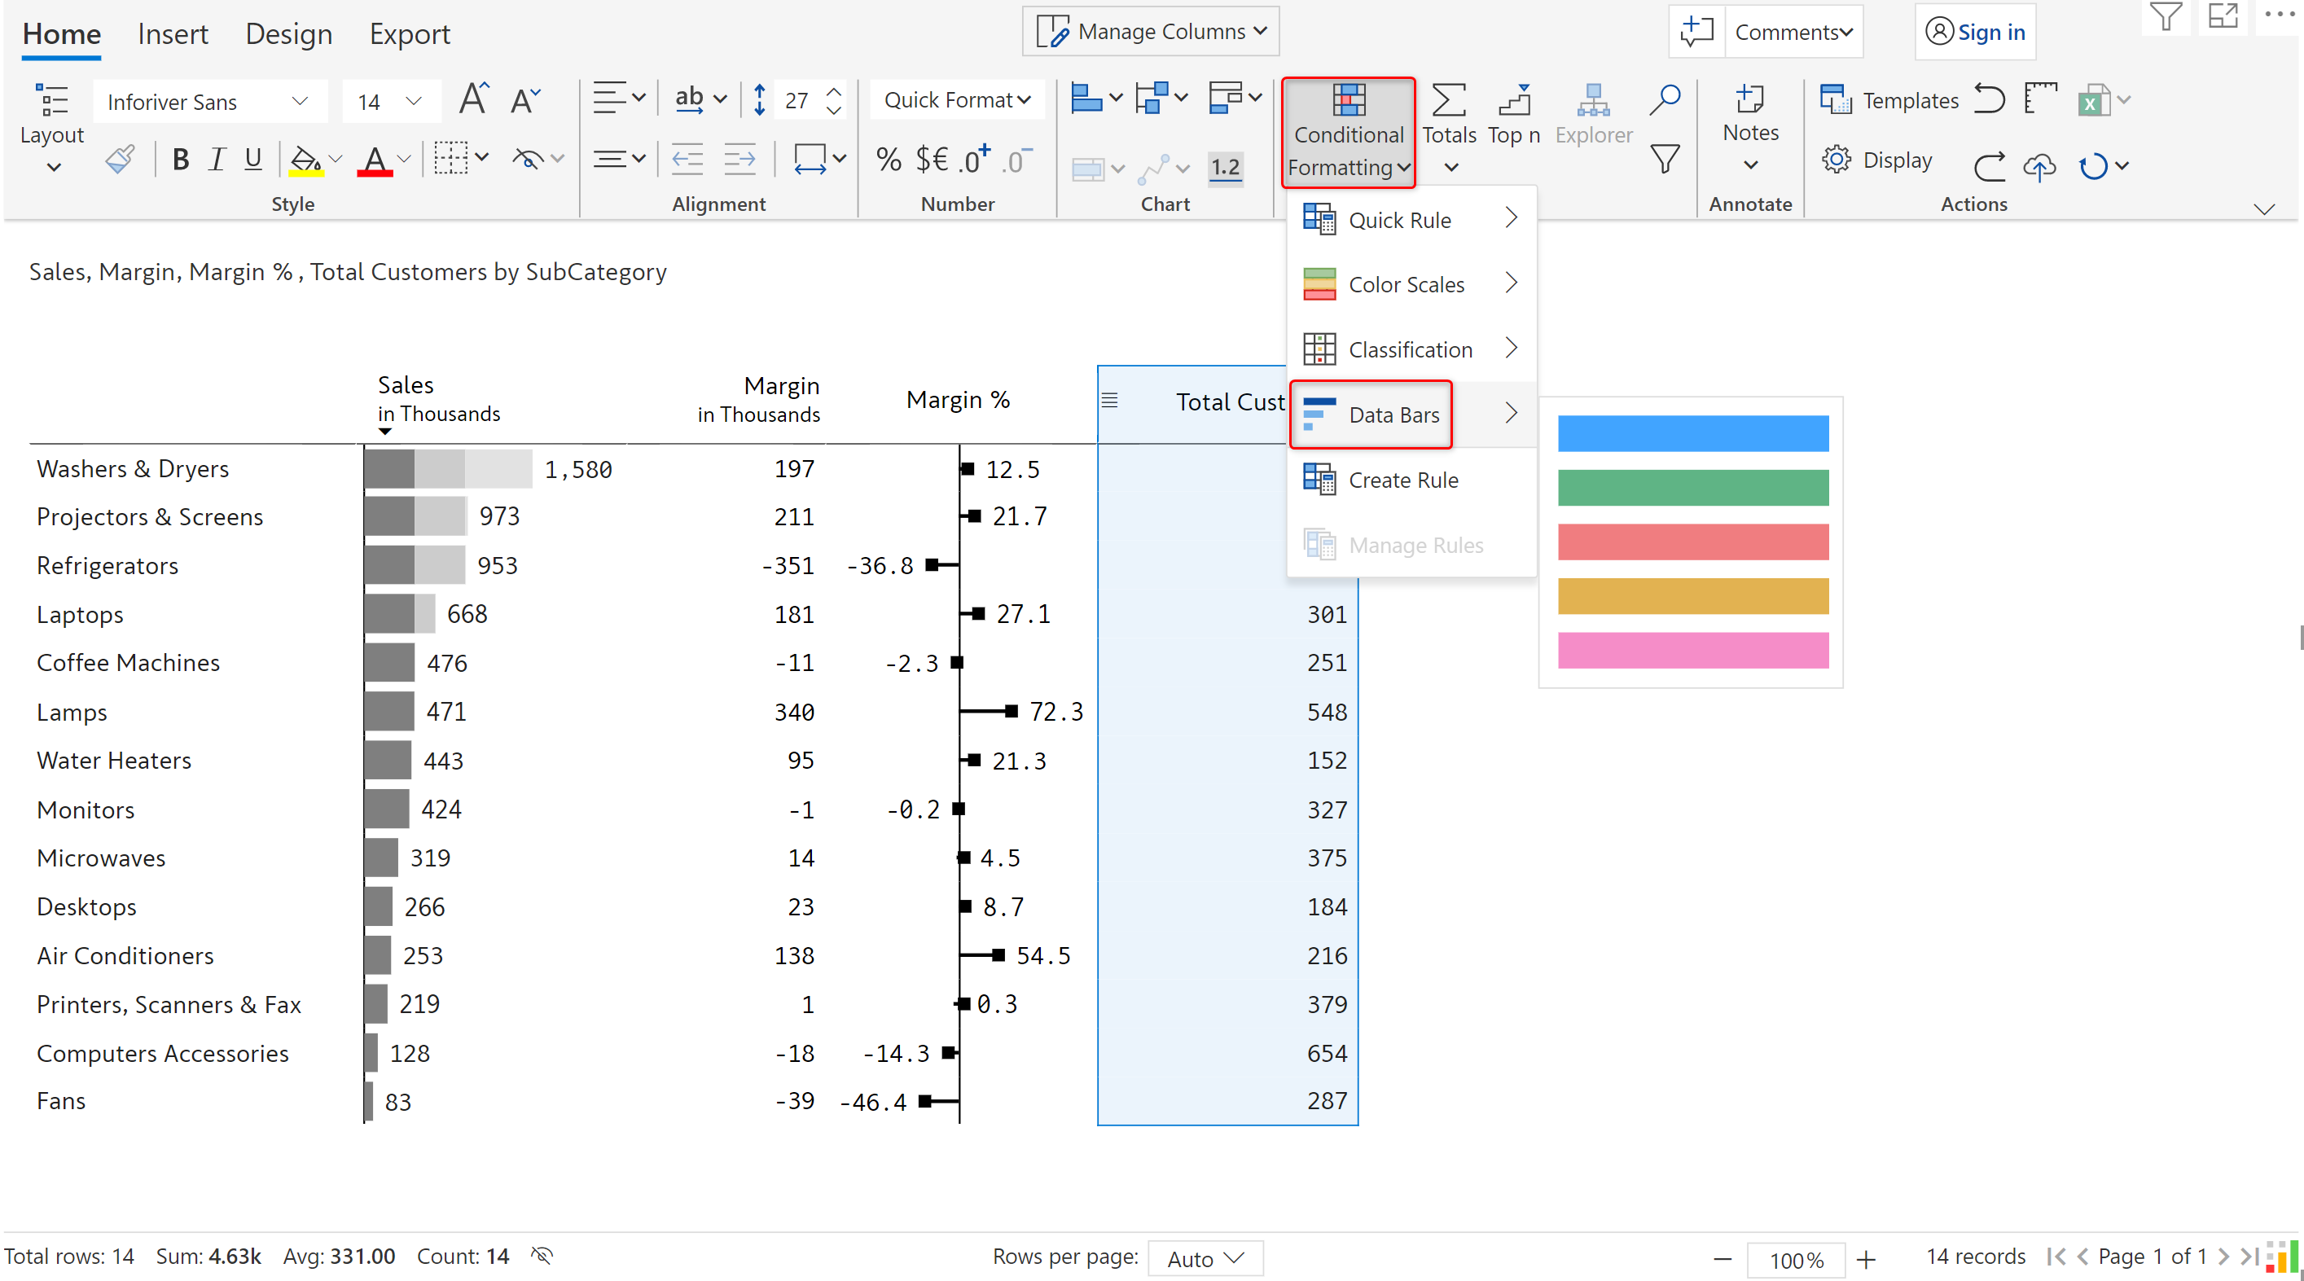Click the zoom percentage 100% field
2304x1281 pixels.
click(x=1795, y=1259)
